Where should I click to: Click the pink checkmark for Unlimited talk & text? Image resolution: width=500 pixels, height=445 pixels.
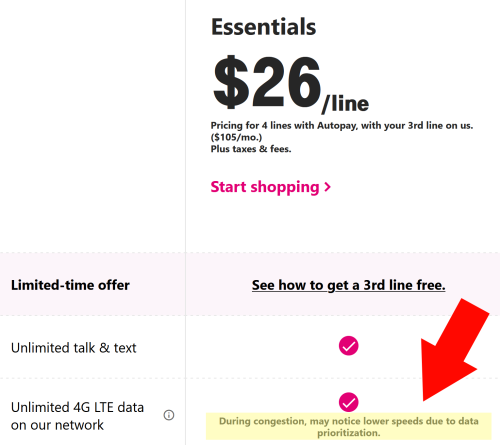[x=349, y=346]
